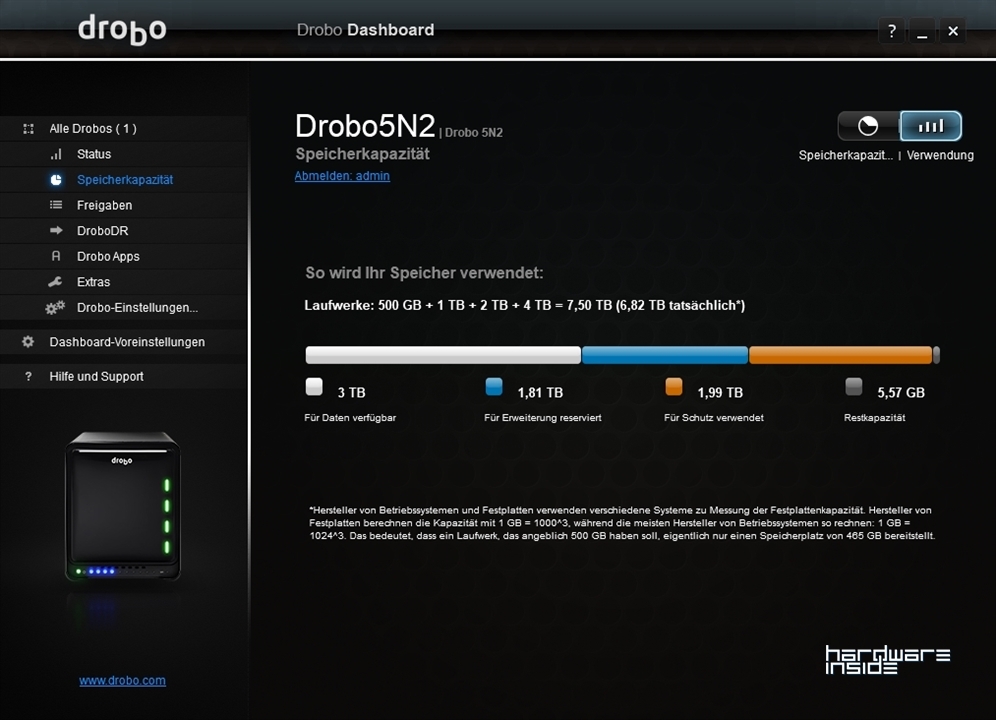Viewport: 996px width, 720px height.
Task: Open the www.drobo.com link
Action: (123, 681)
